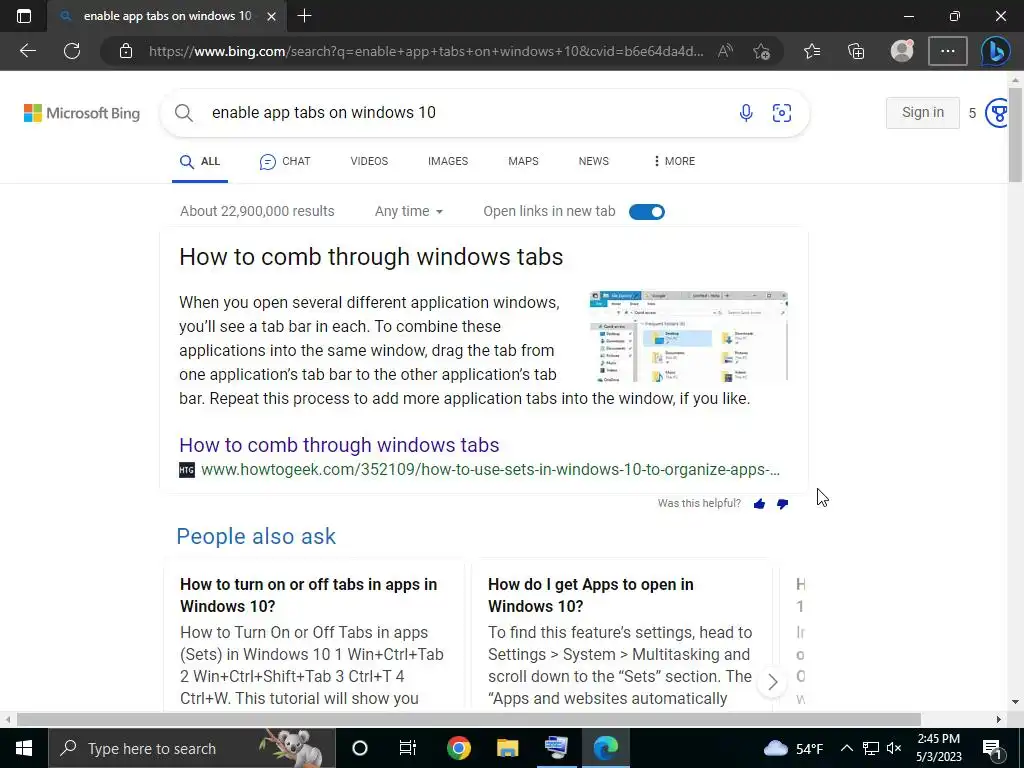This screenshot has width=1024, height=768.
Task: Open the weather 54°F widget
Action: click(x=793, y=748)
